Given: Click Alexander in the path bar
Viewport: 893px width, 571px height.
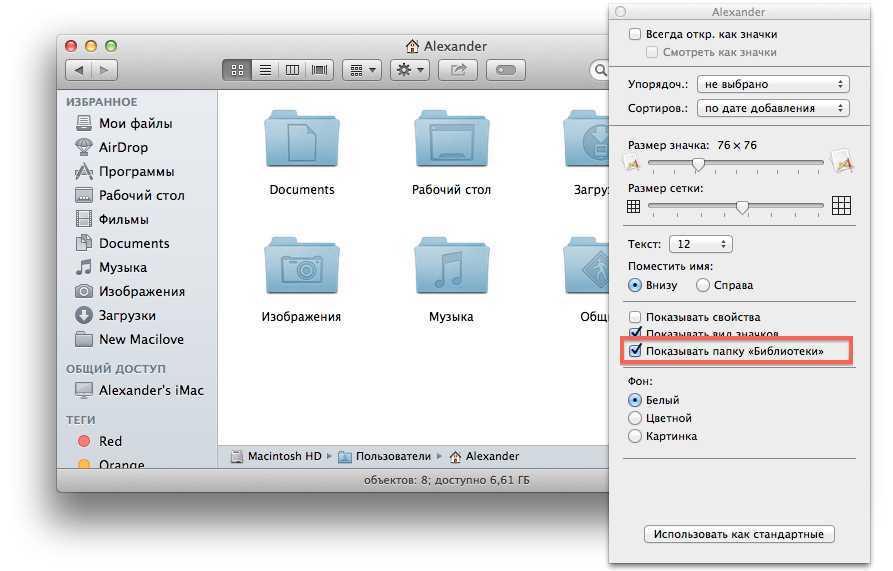Looking at the screenshot, I should 485,456.
